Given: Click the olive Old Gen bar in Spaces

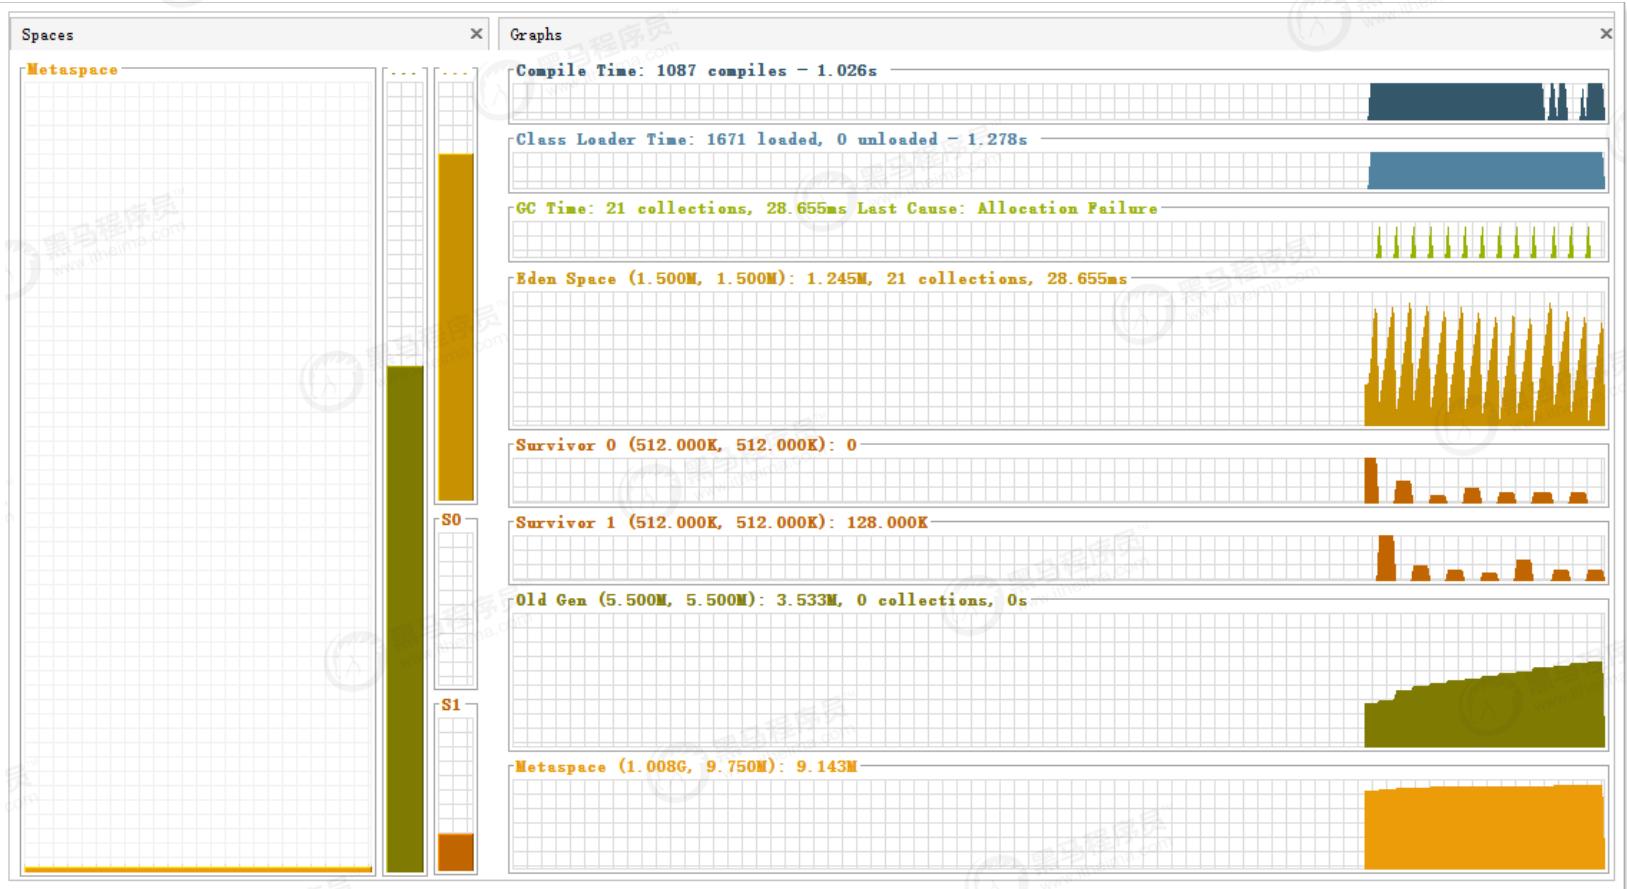Looking at the screenshot, I should (x=405, y=620).
